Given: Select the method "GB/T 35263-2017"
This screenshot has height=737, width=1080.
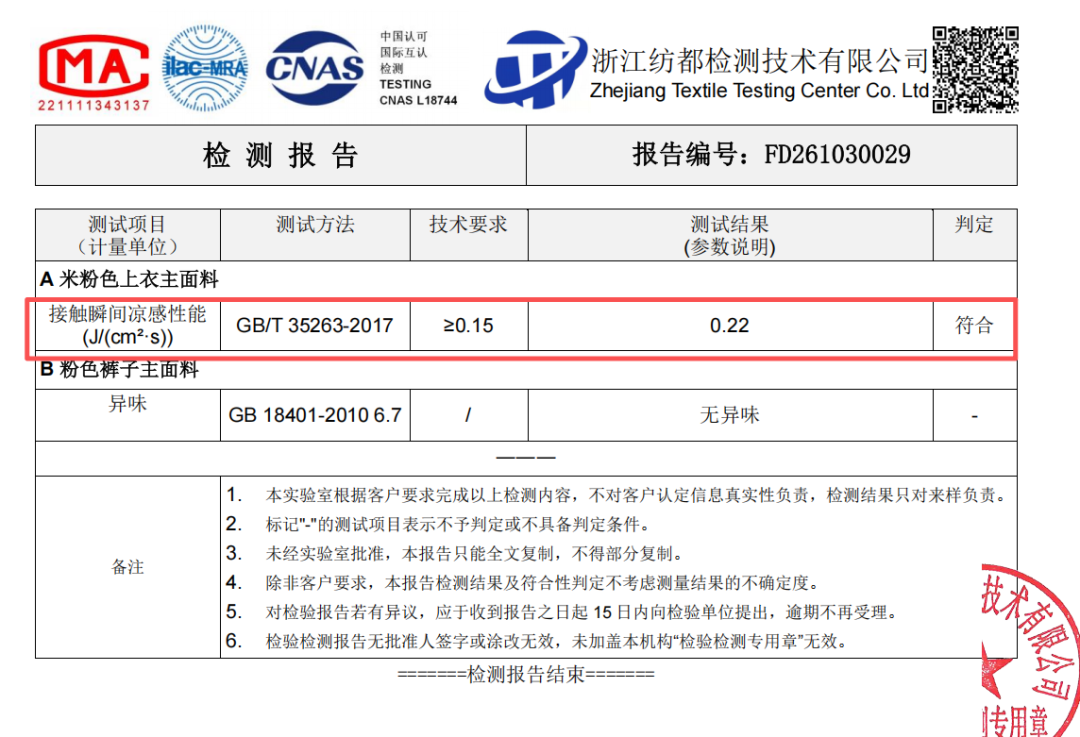Looking at the screenshot, I should [315, 325].
